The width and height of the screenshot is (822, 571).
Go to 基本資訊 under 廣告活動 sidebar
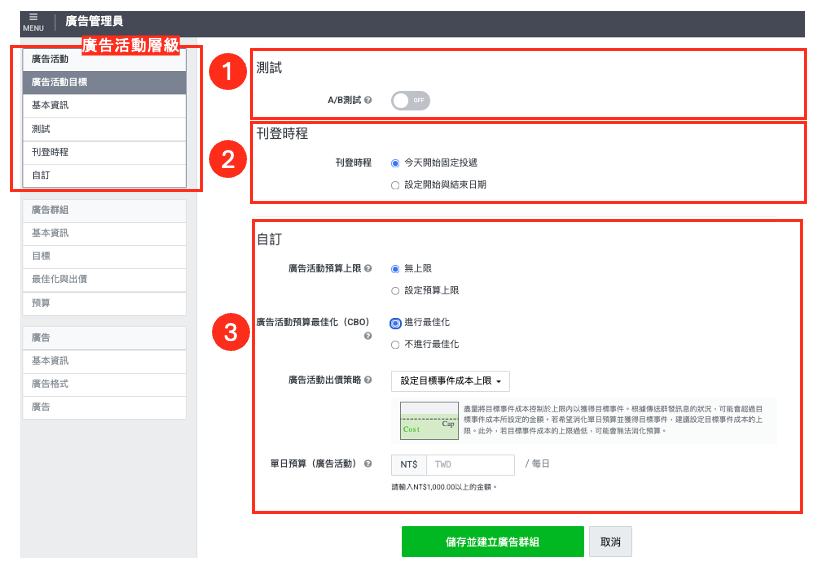tap(104, 105)
